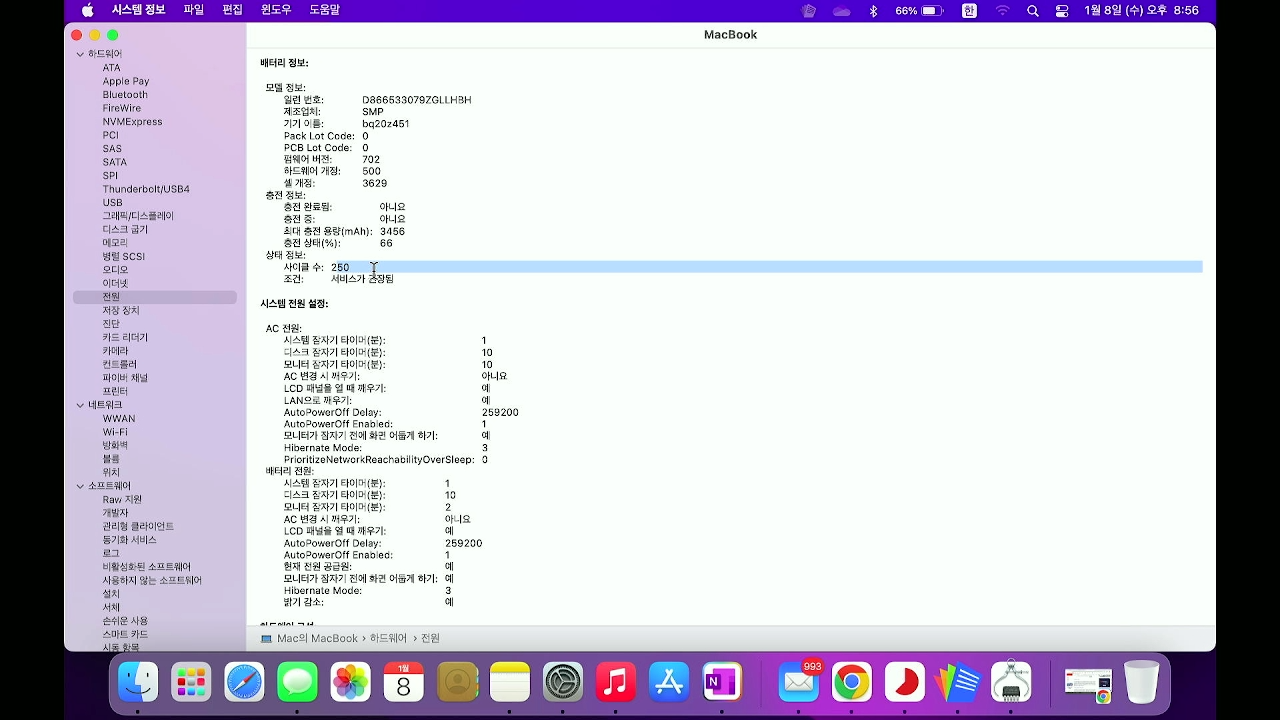Click device name bq20z451
The width and height of the screenshot is (1280, 720).
click(386, 124)
